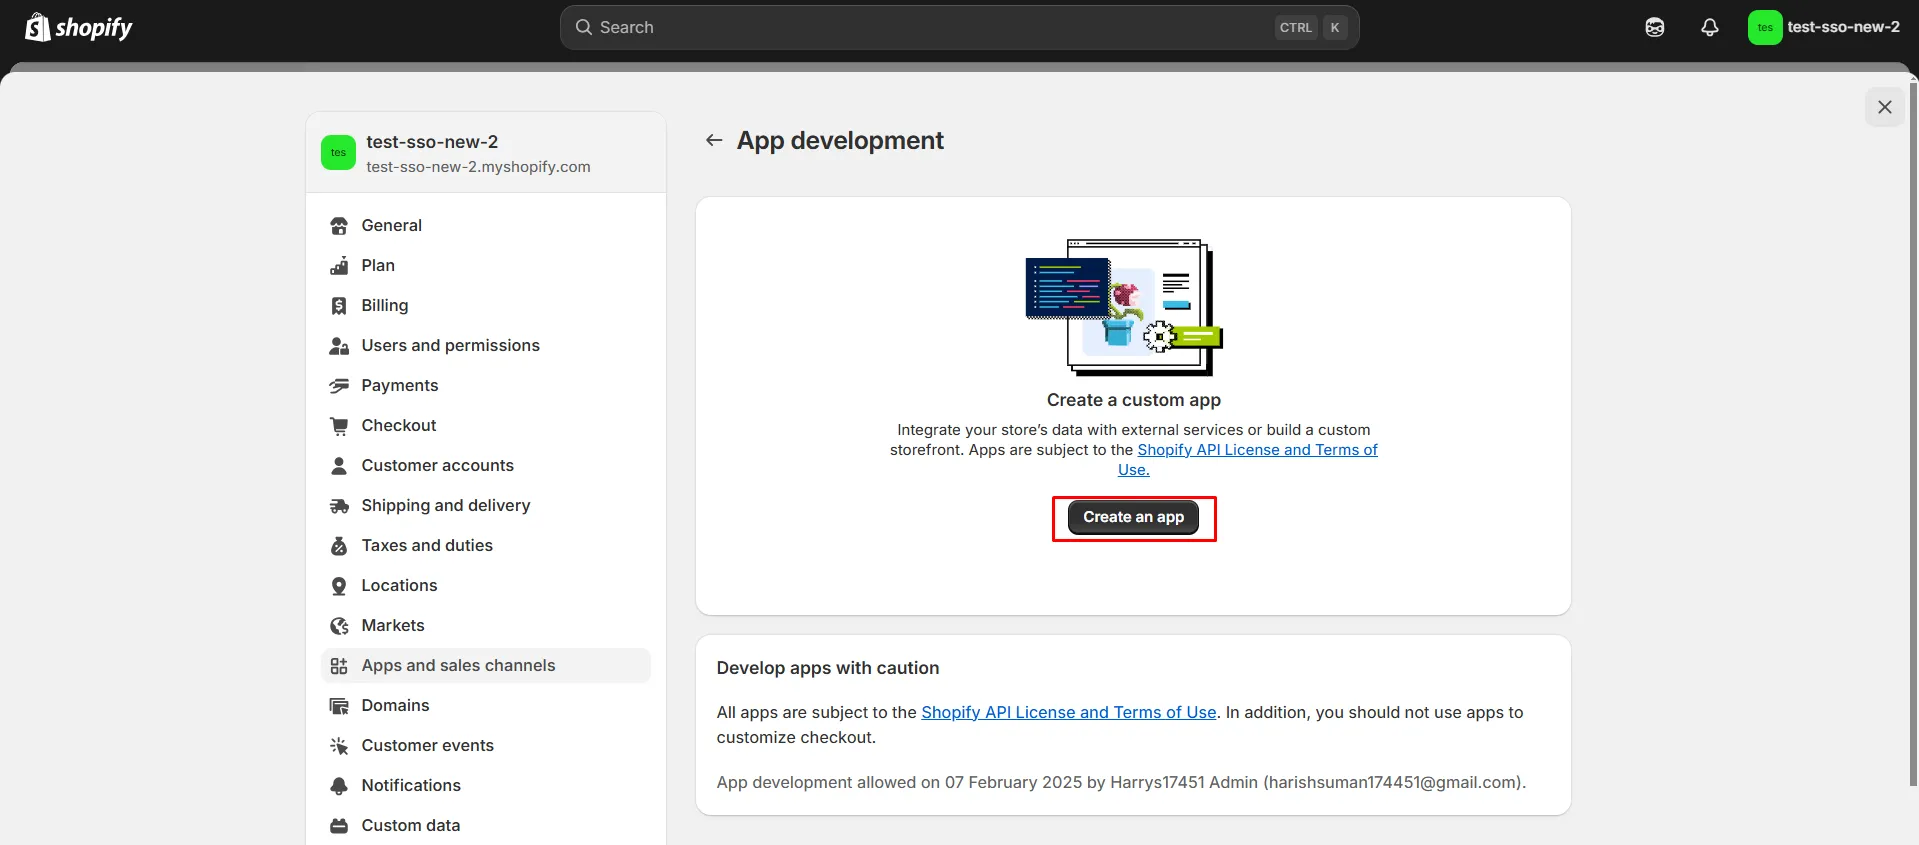1919x845 pixels.
Task: Click the Customer events icon
Action: pyautogui.click(x=339, y=746)
